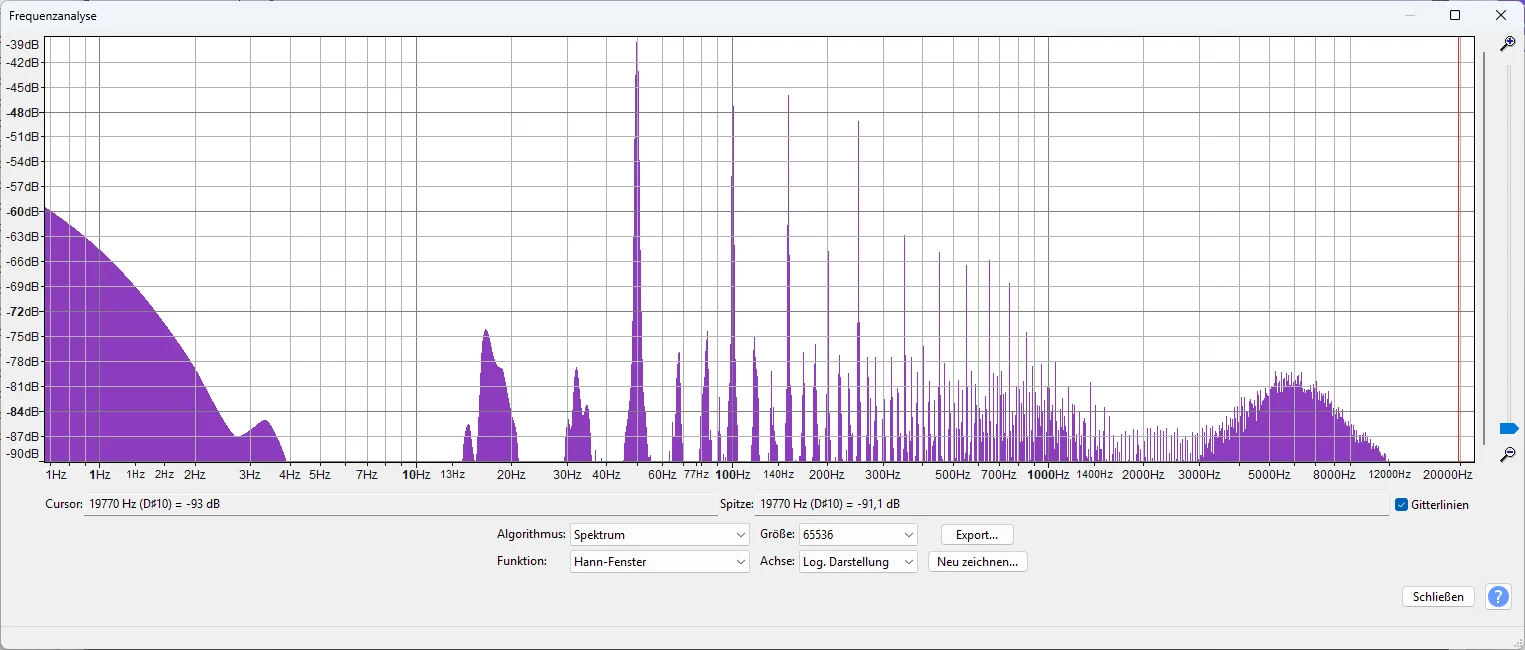Click the 10Hz frequency axis label
This screenshot has height=650, width=1525.
pos(416,475)
